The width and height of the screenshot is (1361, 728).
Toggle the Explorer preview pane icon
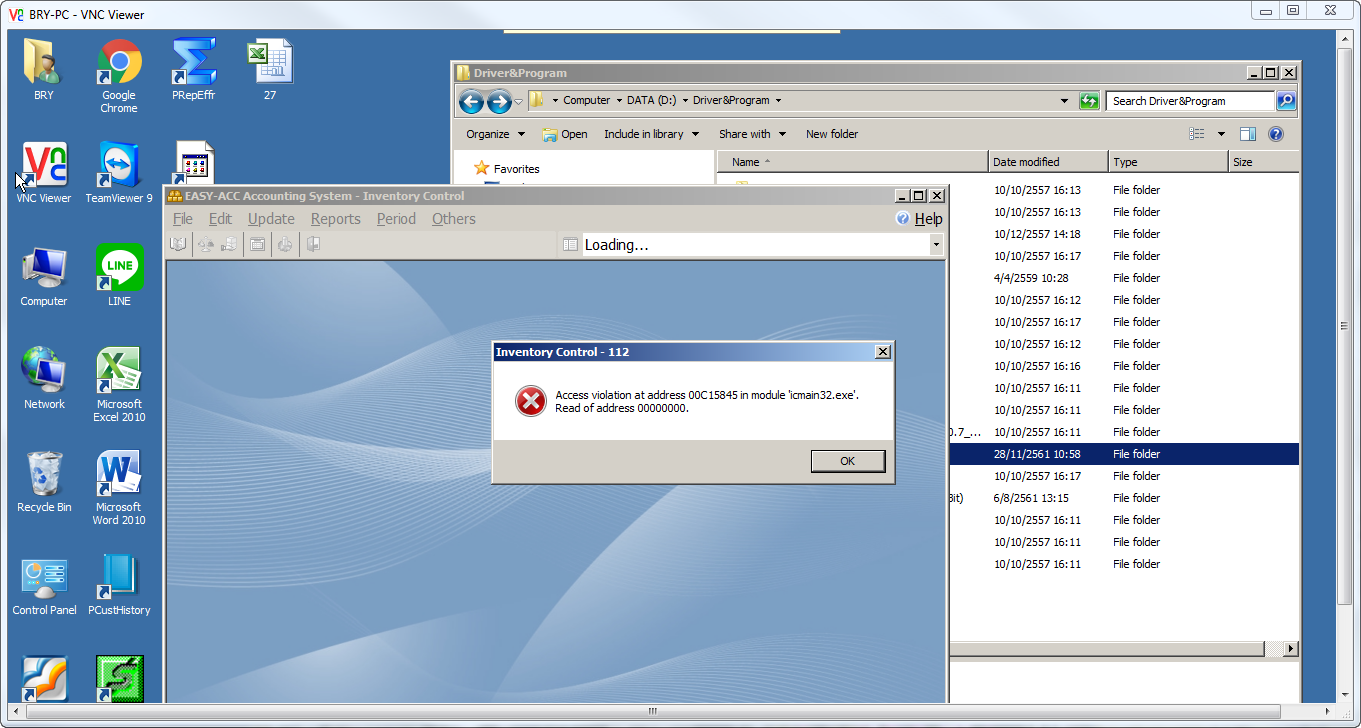[1247, 134]
